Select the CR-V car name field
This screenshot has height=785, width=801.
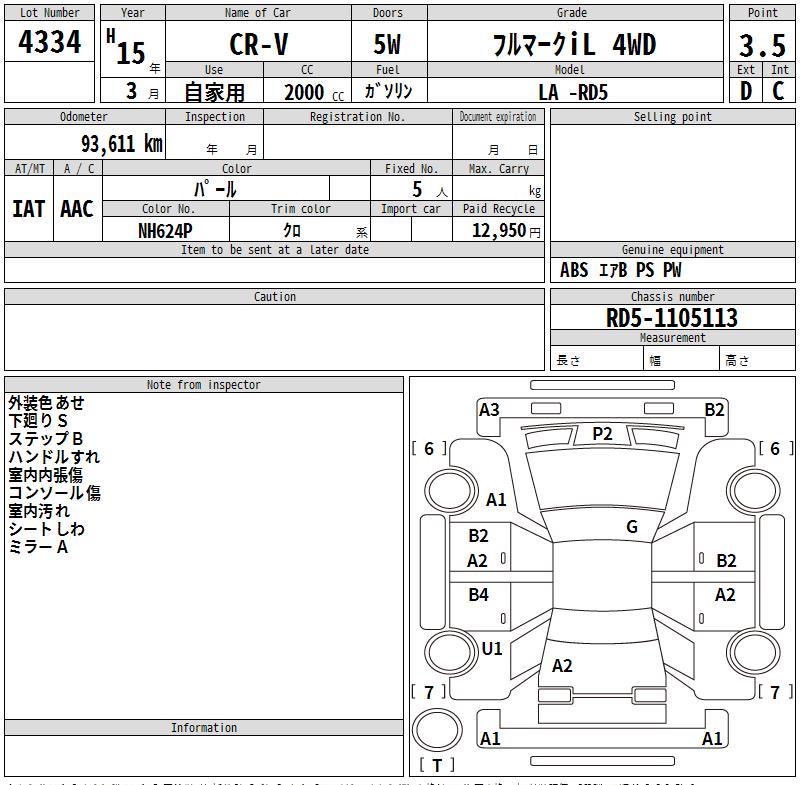(x=258, y=45)
